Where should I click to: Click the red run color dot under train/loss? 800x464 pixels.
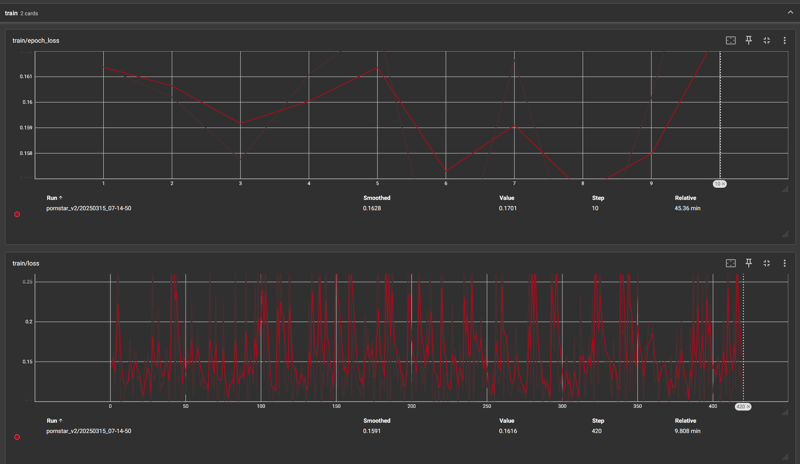17,437
